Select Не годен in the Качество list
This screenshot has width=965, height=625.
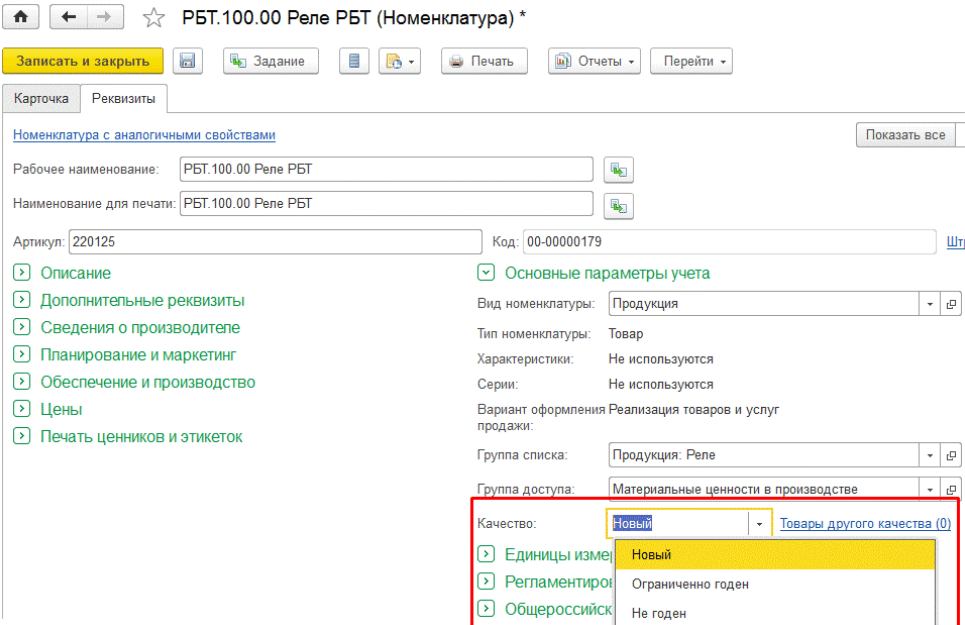click(660, 613)
